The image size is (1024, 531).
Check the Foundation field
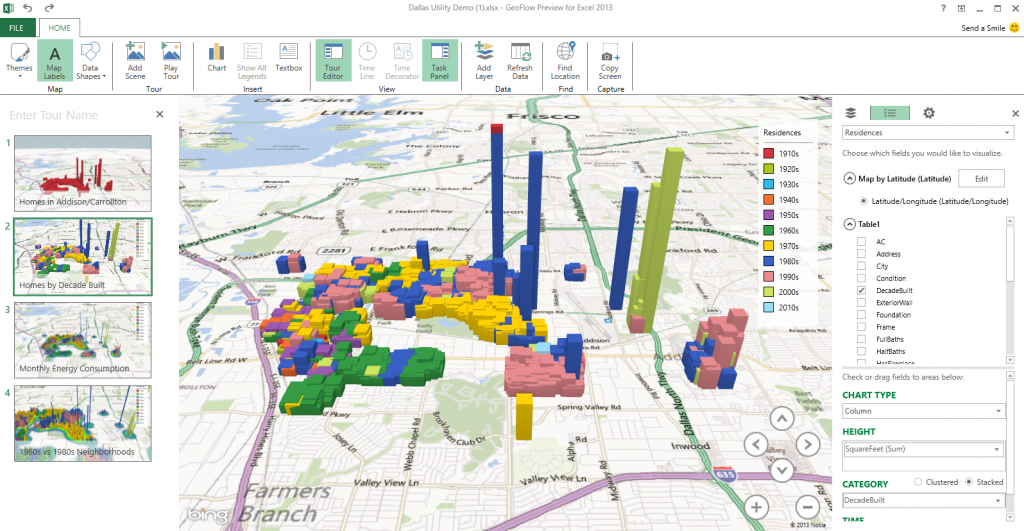pos(861,315)
